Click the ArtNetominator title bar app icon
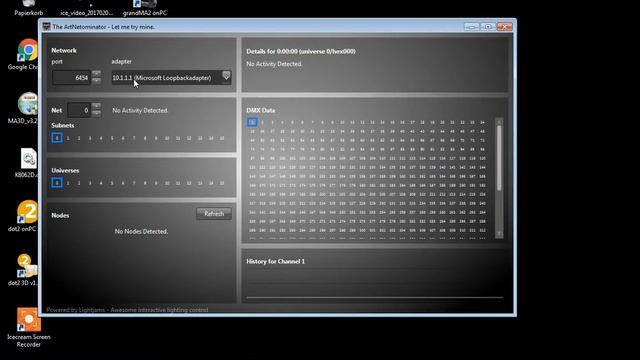Screen dimensions: 640x360 click(x=47, y=27)
